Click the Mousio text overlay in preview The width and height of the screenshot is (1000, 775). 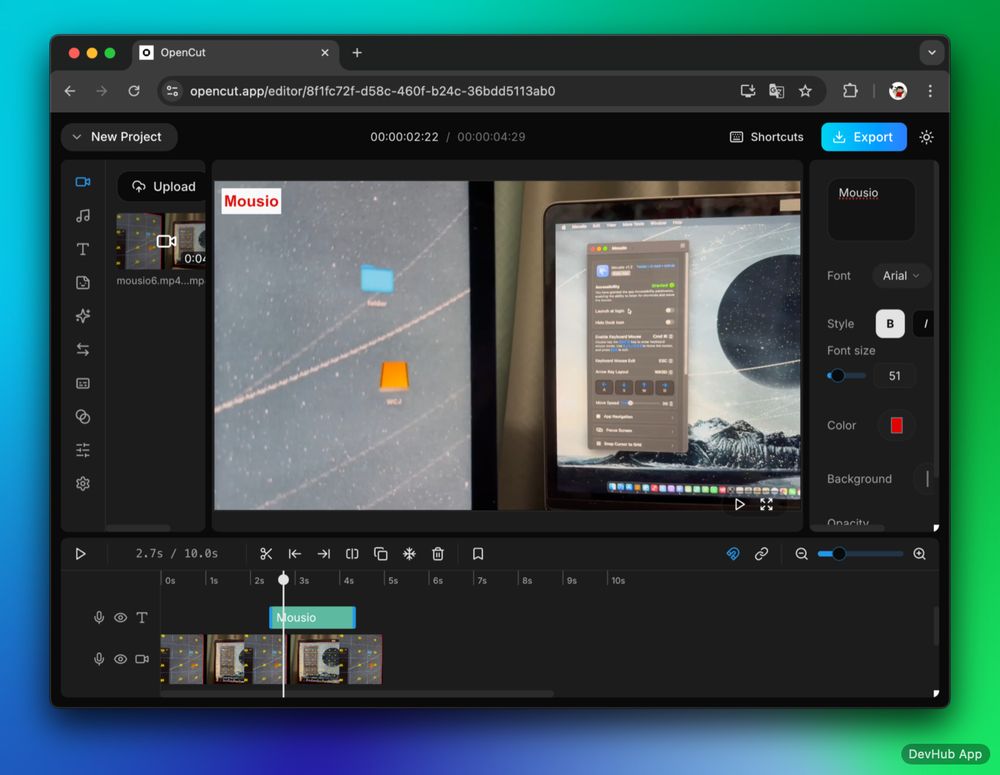pos(251,201)
